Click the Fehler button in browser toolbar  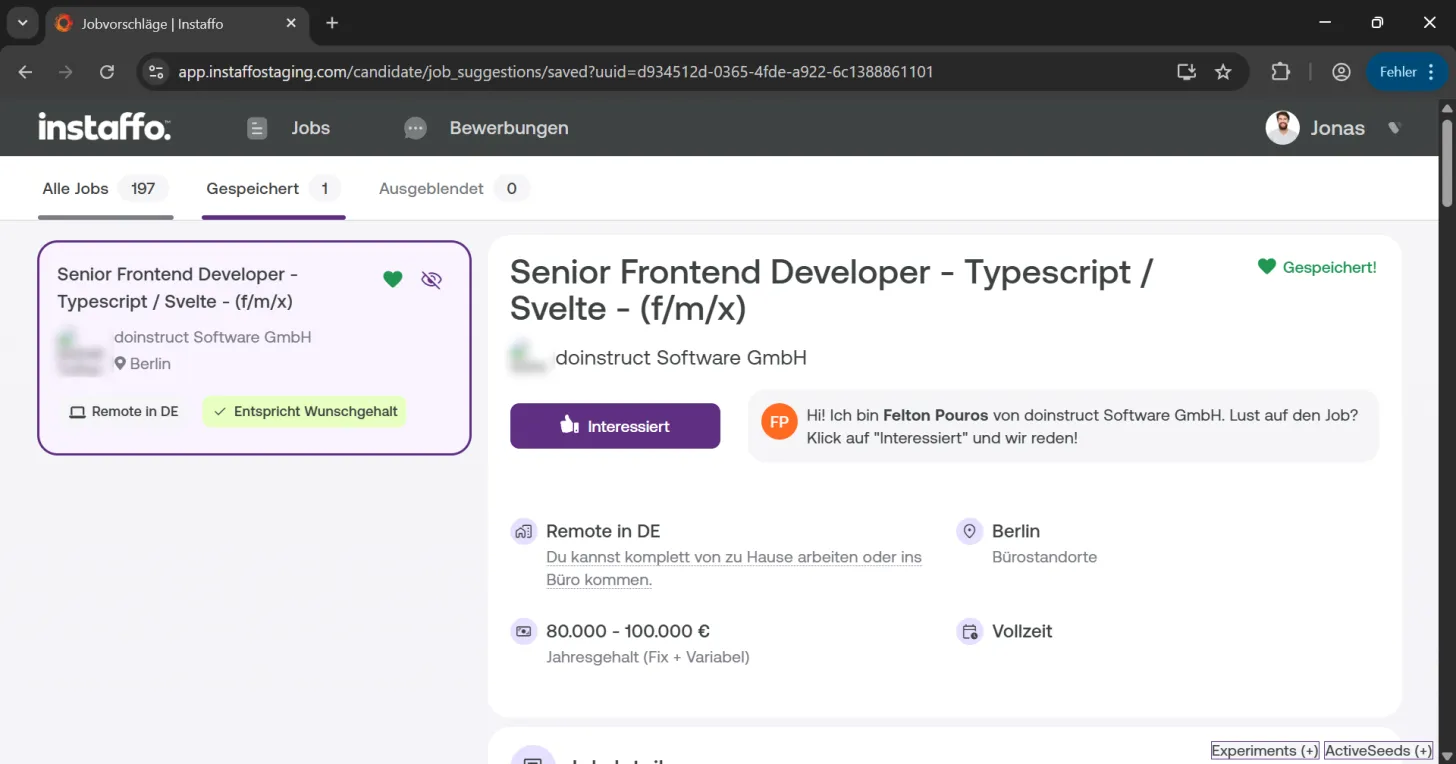pos(1407,72)
